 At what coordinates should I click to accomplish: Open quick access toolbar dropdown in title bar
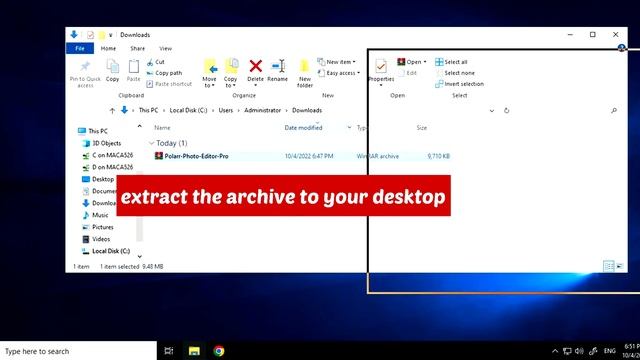pyautogui.click(x=110, y=35)
